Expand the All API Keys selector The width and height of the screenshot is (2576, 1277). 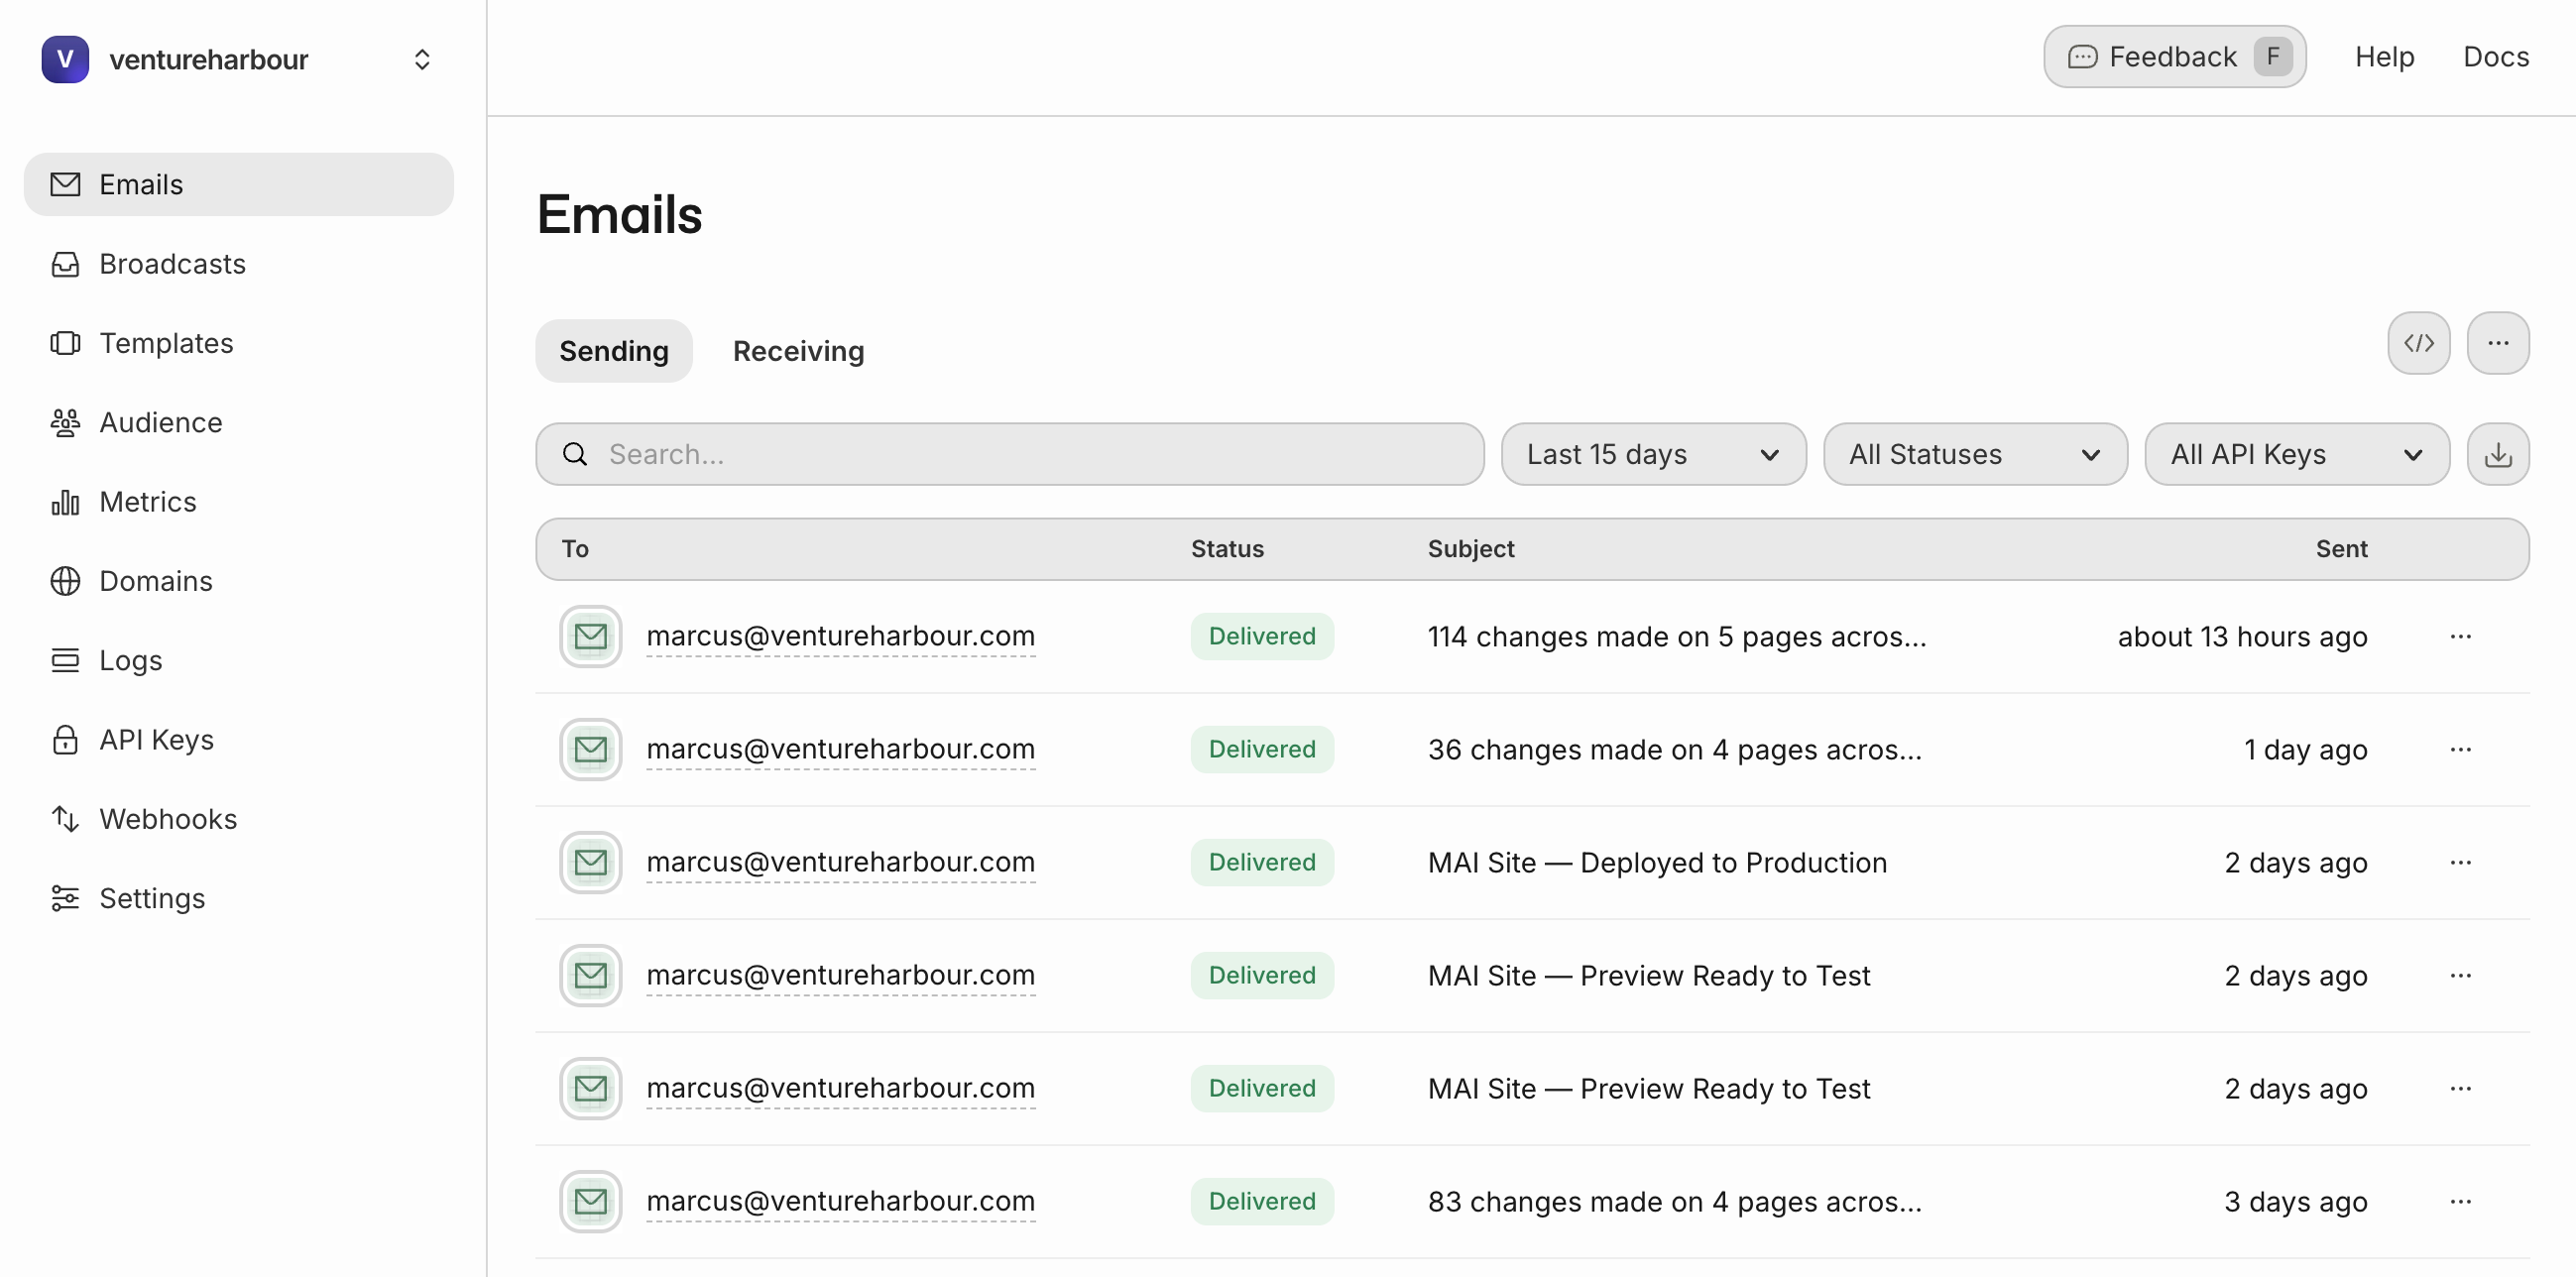pyautogui.click(x=2296, y=454)
